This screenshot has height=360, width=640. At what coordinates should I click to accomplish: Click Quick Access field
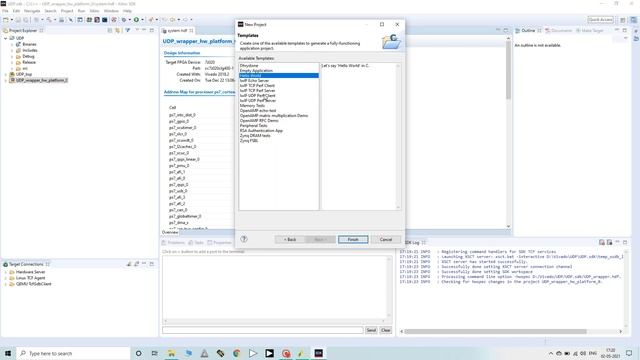click(600, 20)
